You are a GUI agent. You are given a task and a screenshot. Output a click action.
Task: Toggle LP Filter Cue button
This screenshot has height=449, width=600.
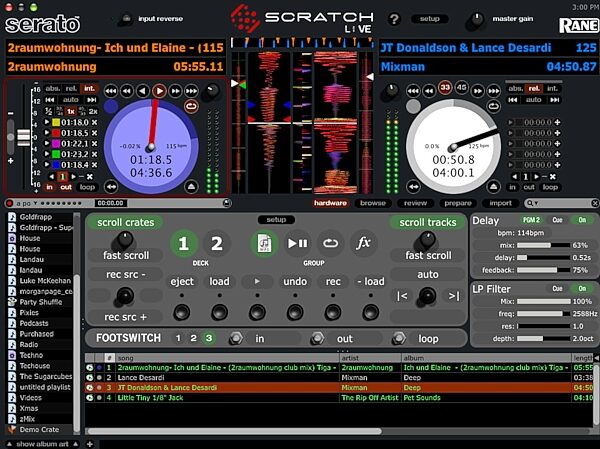click(x=558, y=289)
